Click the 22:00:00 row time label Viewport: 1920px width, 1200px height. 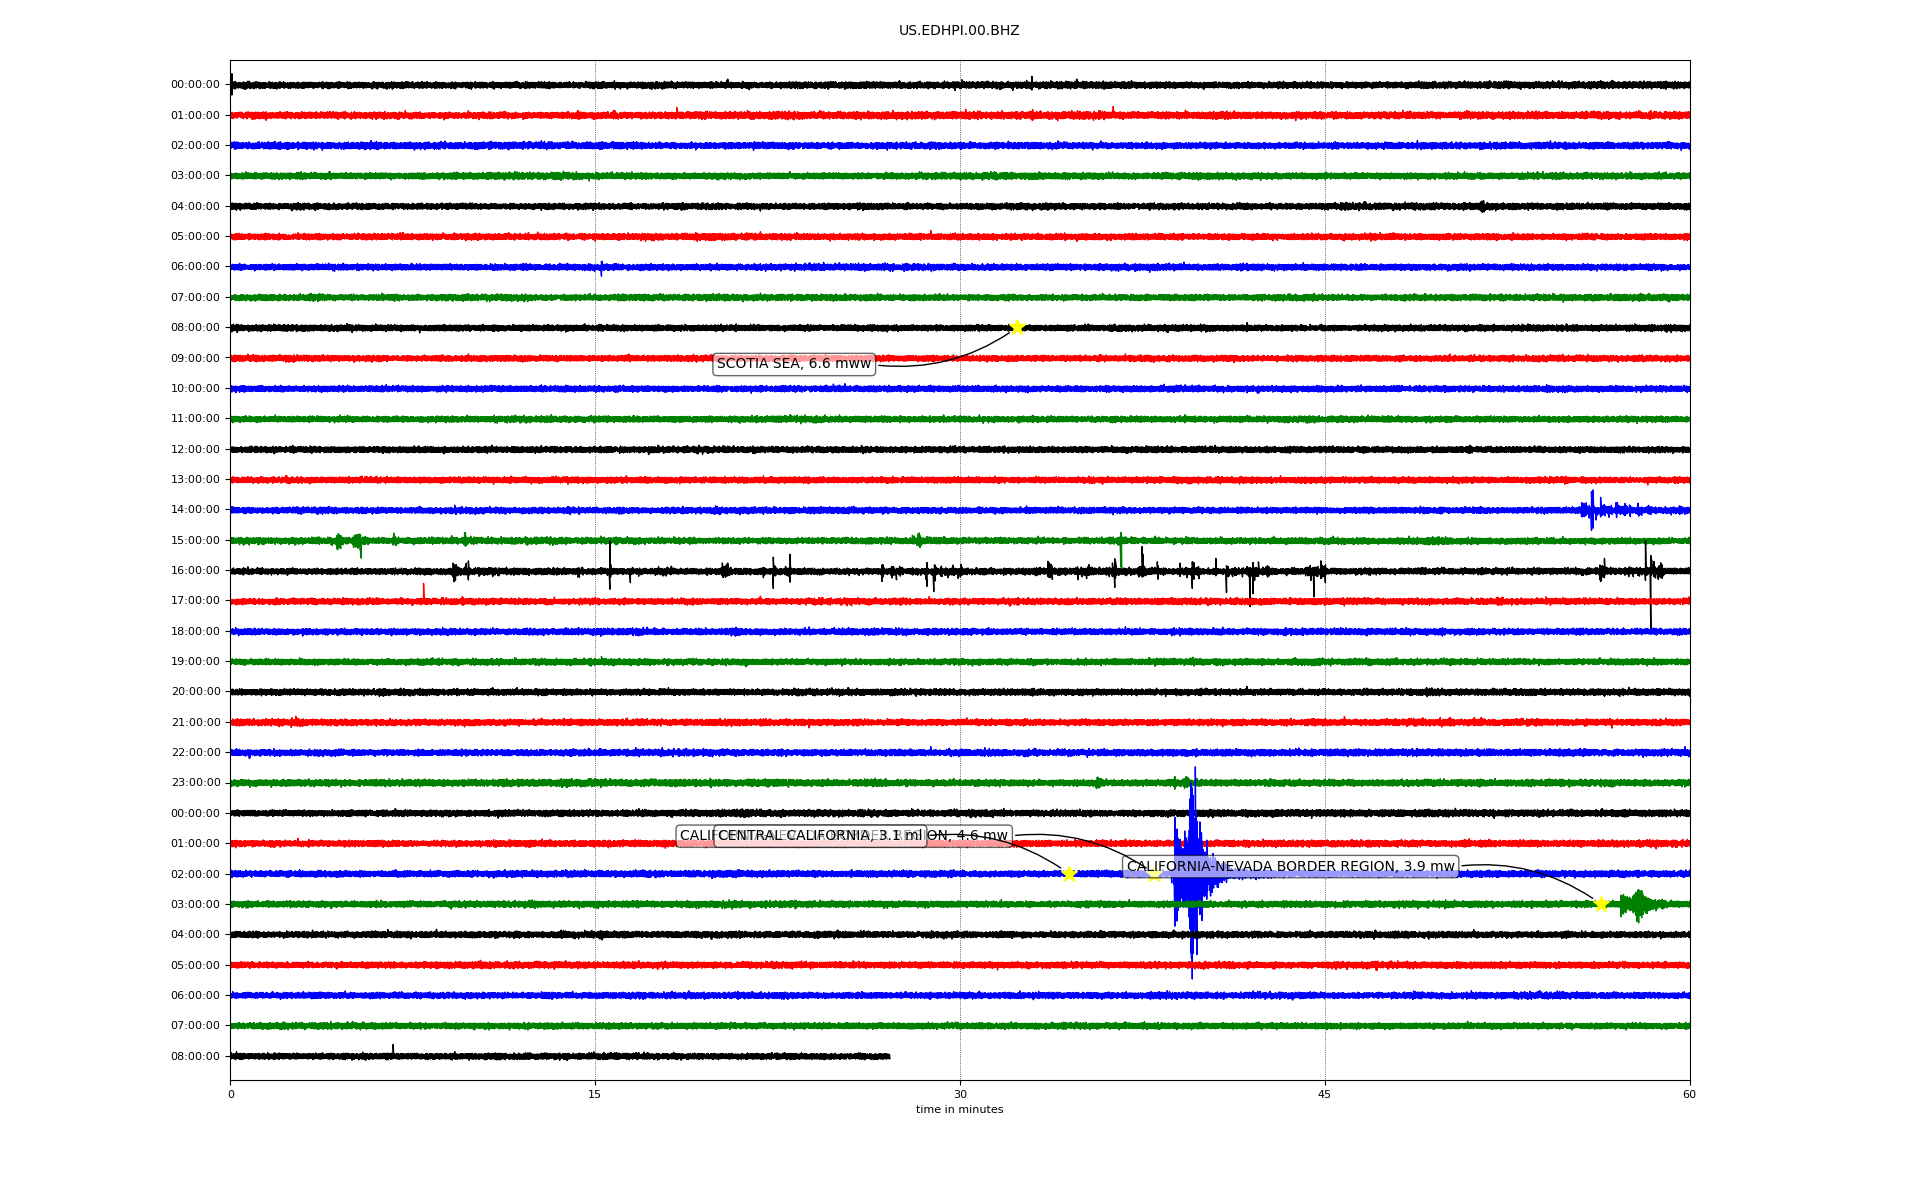[x=195, y=752]
